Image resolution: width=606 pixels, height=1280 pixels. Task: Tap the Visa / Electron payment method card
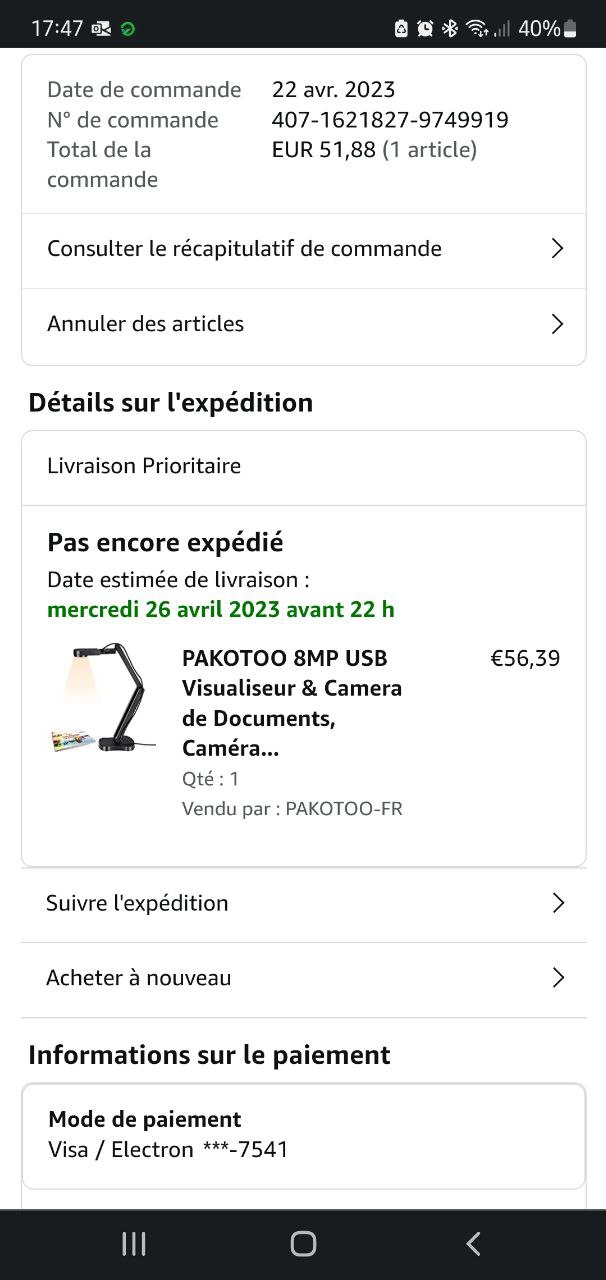pos(303,1136)
